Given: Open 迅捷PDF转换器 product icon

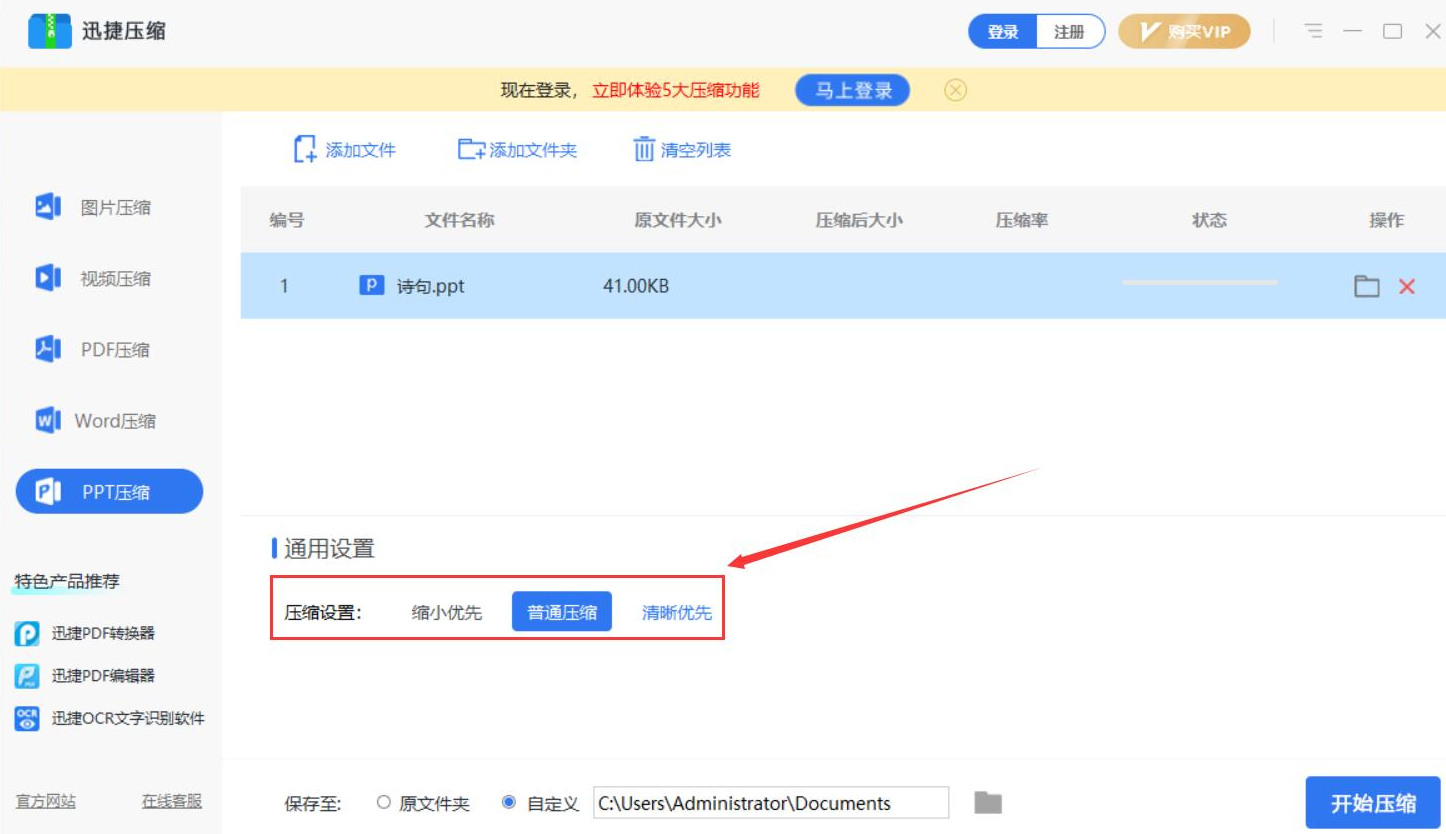Looking at the screenshot, I should point(27,634).
